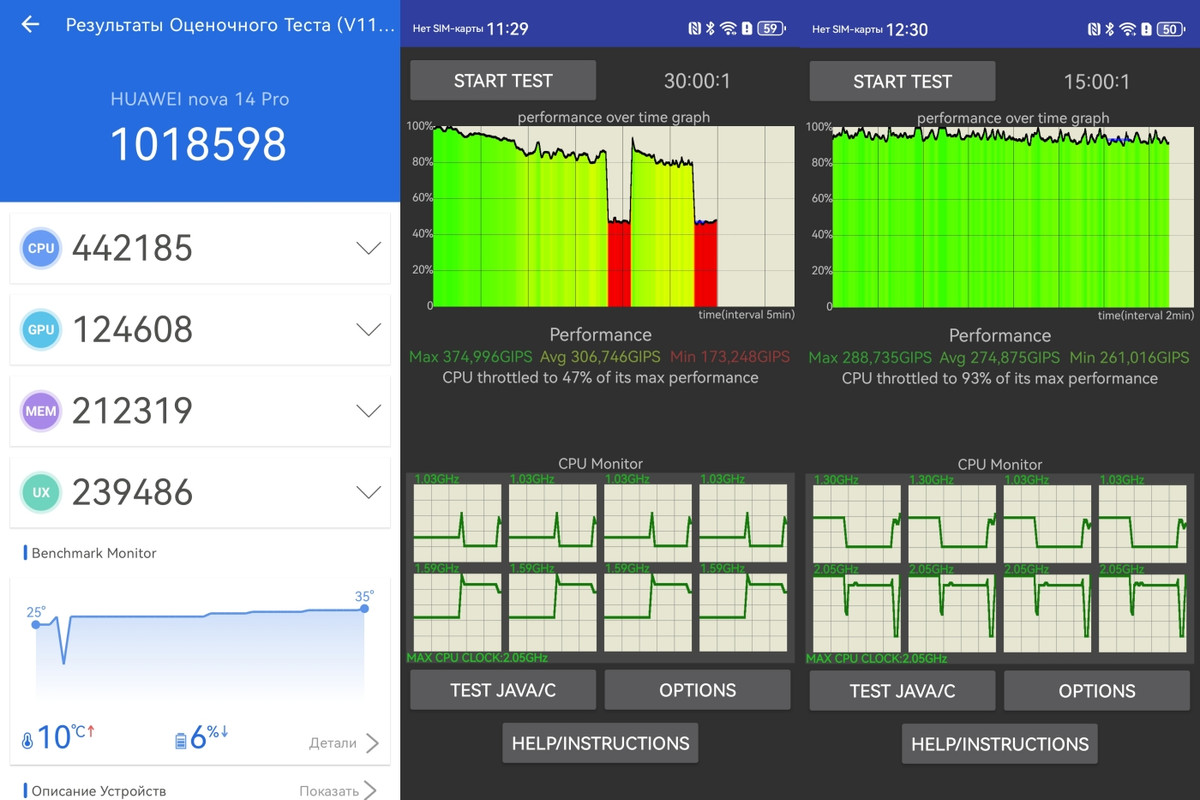Viewport: 1200px width, 800px height.
Task: Tap Wi-Fi icon in the 11:29 status bar
Action: tap(729, 29)
